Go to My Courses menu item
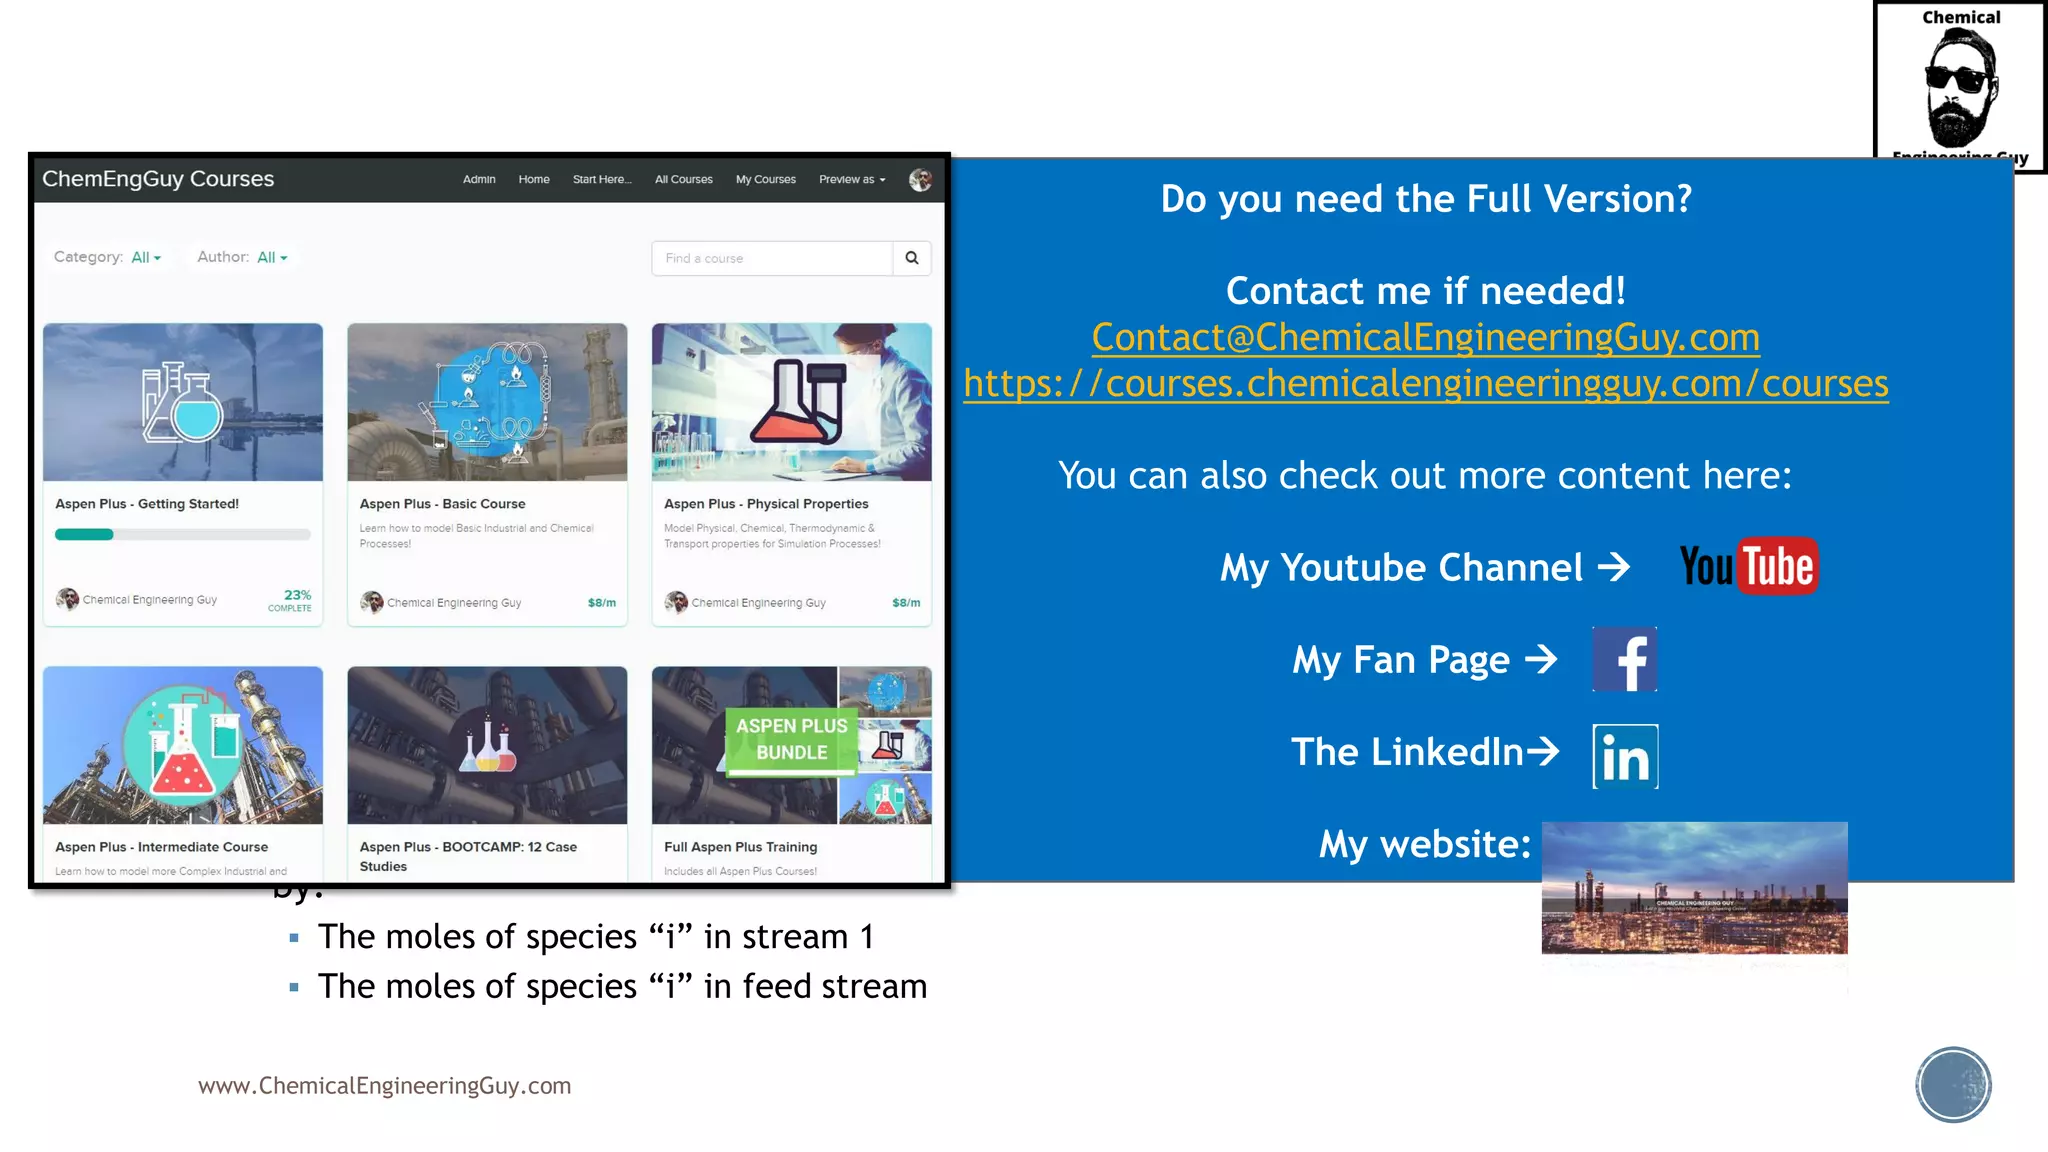The width and height of the screenshot is (2048, 1152). [x=766, y=180]
